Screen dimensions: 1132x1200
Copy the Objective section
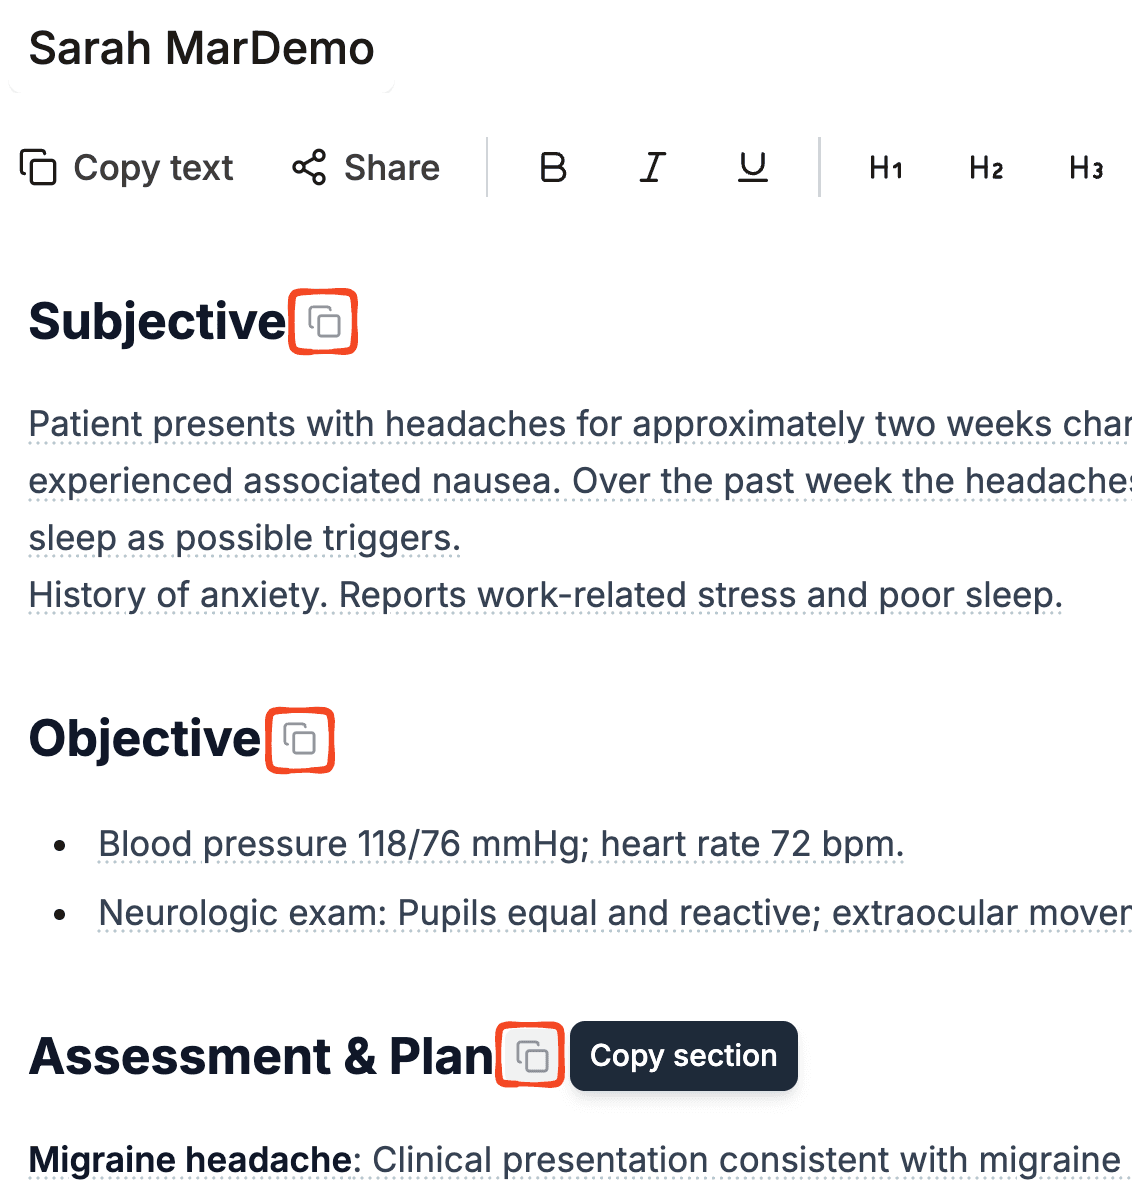pyautogui.click(x=300, y=740)
